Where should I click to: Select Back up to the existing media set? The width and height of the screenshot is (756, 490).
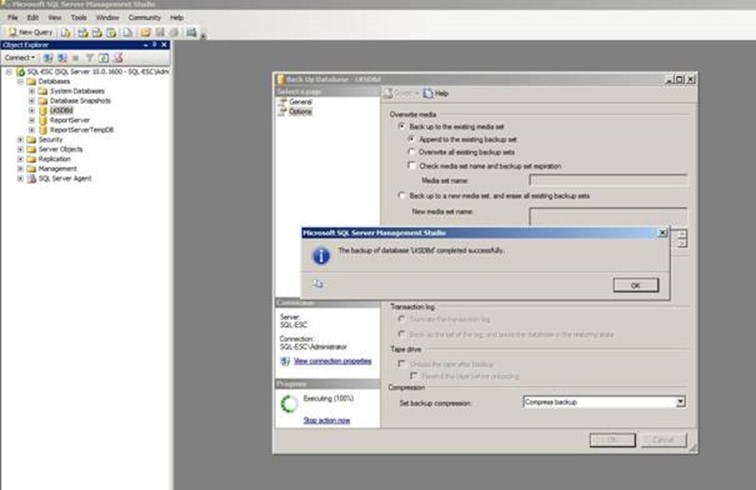click(402, 126)
